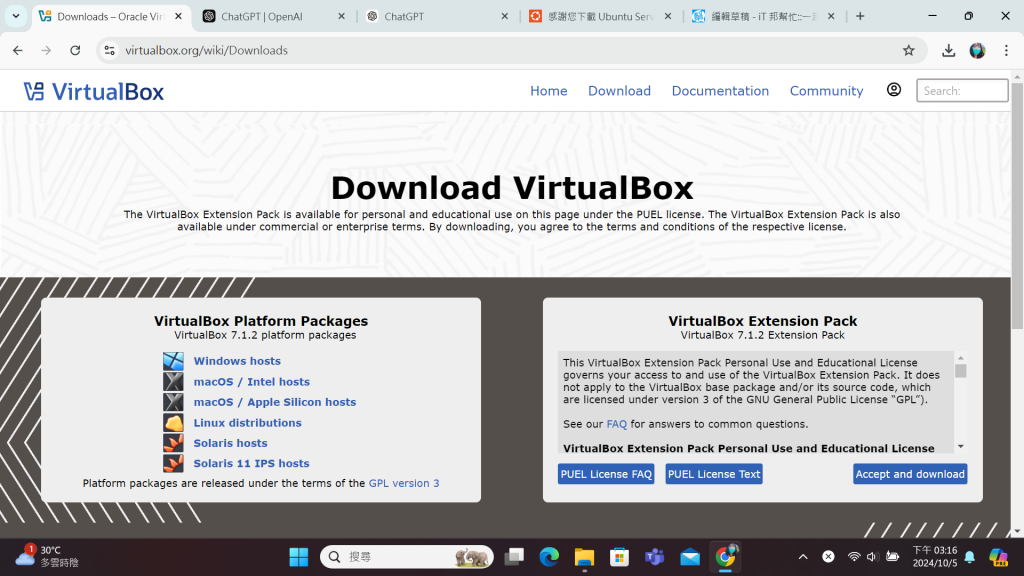Click the Solaris hosts icon
Viewport: 1024px width, 576px height.
tap(173, 443)
